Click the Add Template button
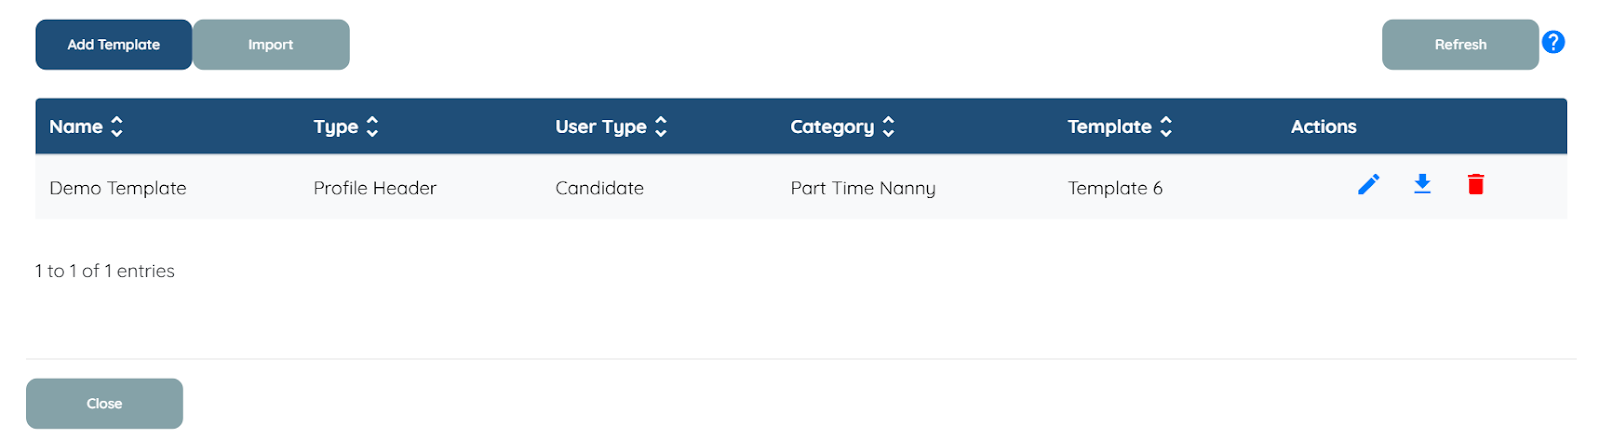 click(x=113, y=45)
